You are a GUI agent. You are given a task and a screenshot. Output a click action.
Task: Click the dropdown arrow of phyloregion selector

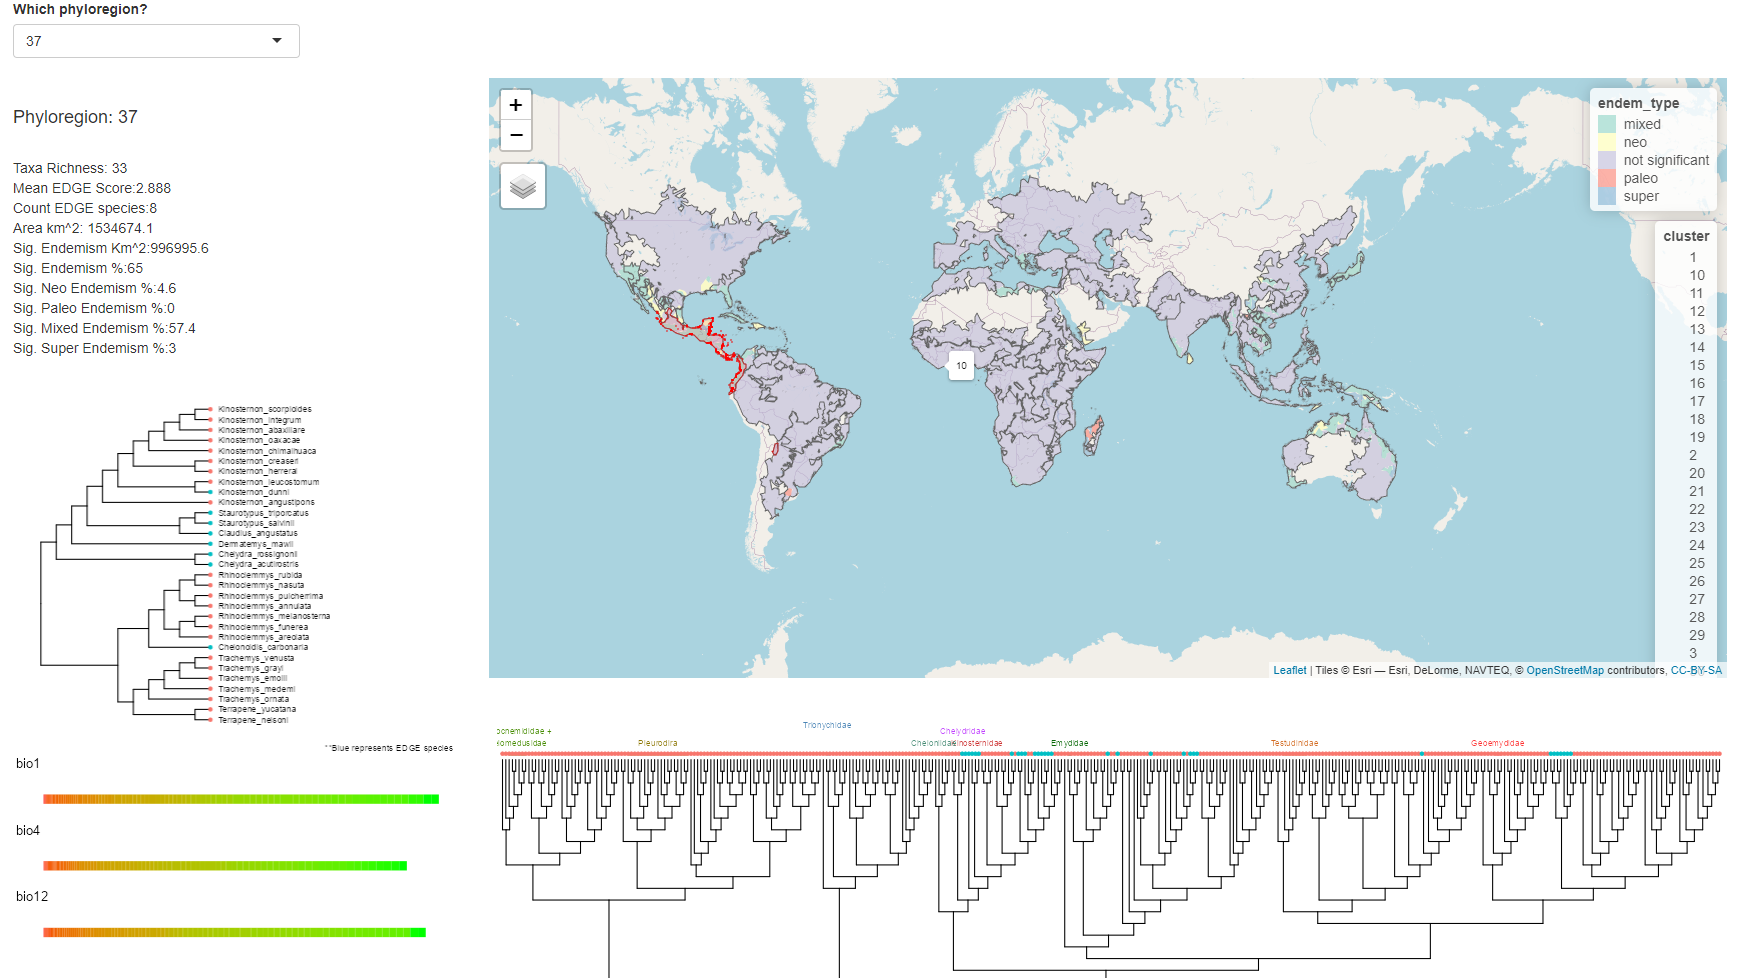277,41
